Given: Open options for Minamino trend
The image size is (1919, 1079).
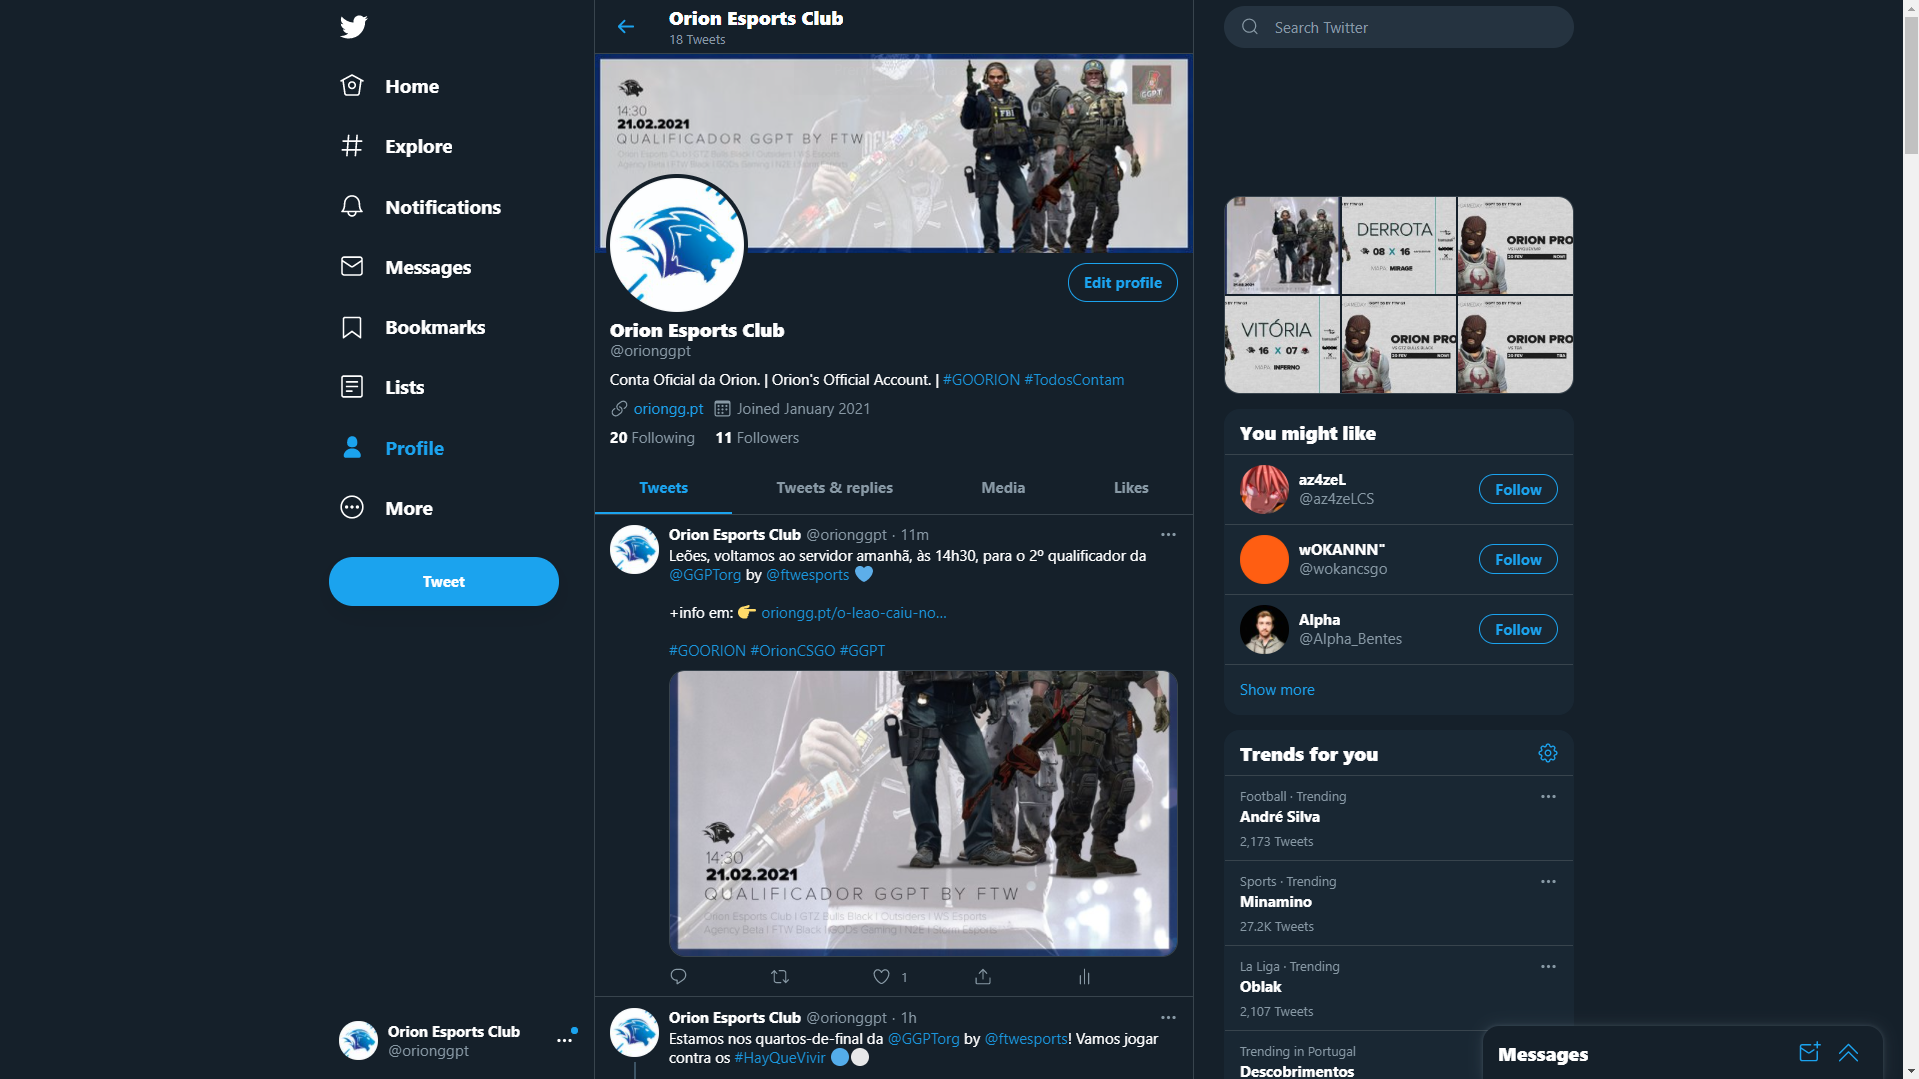Looking at the screenshot, I should click(x=1548, y=882).
